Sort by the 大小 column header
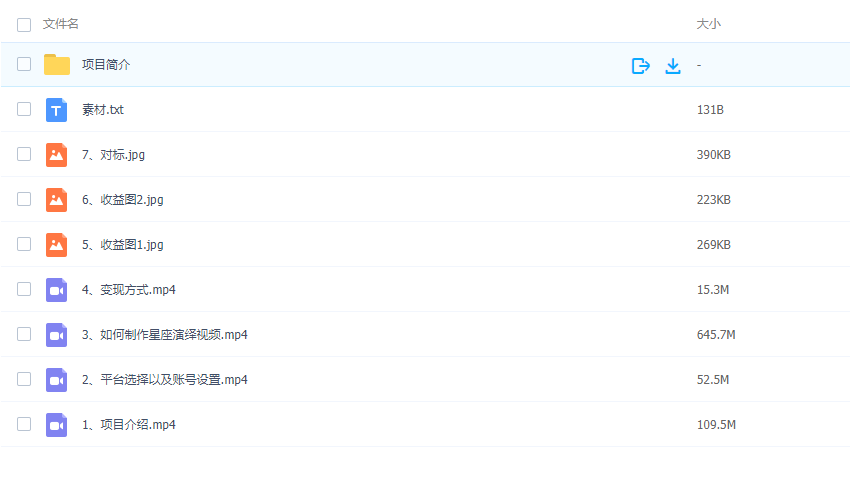This screenshot has height=479, width=850. tap(708, 24)
